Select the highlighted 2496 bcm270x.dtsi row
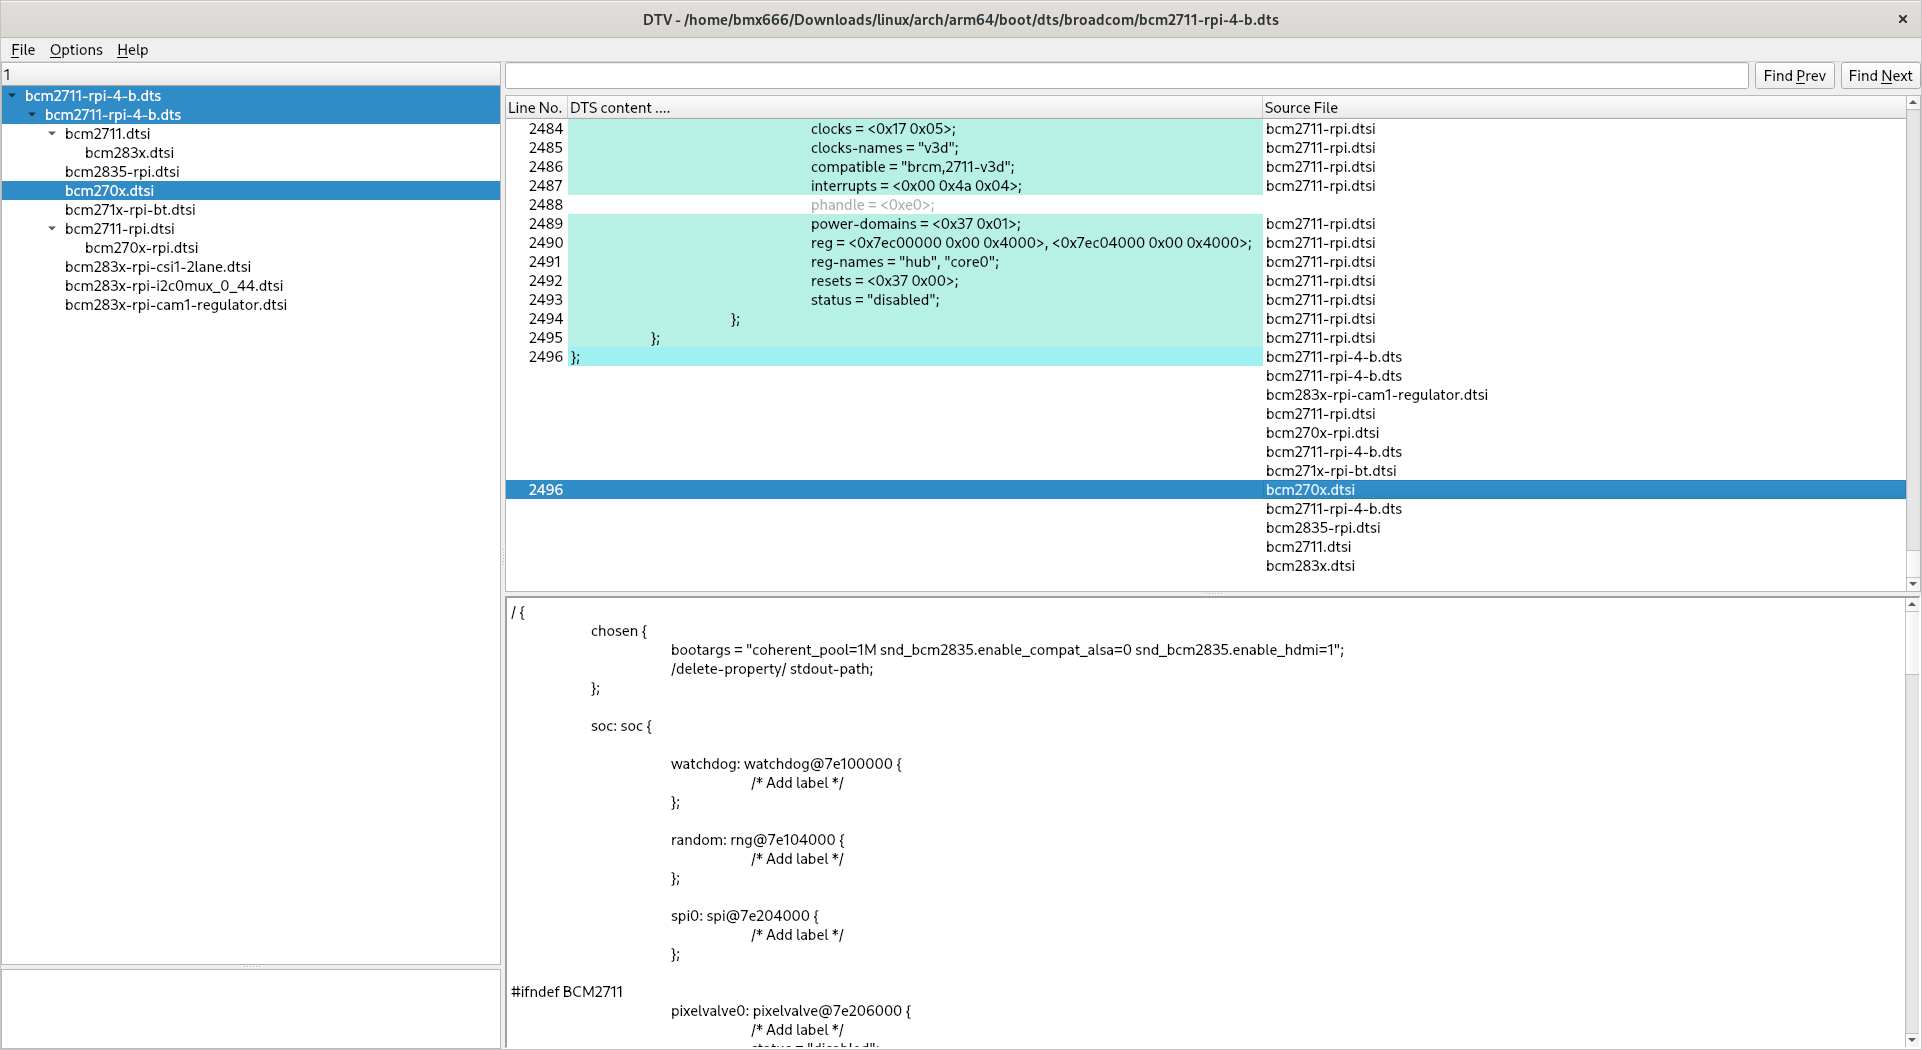 coord(1205,490)
